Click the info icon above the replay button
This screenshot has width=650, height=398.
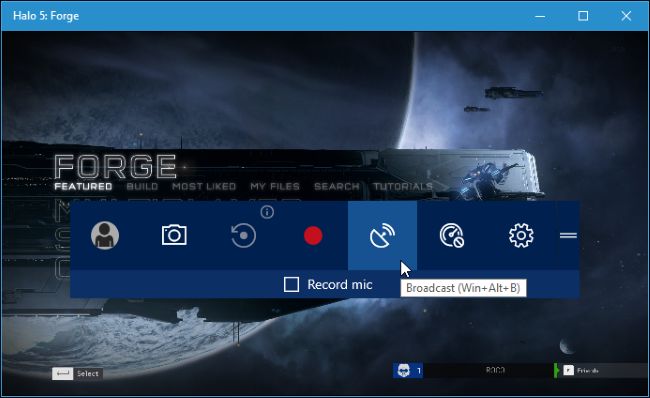click(x=267, y=212)
